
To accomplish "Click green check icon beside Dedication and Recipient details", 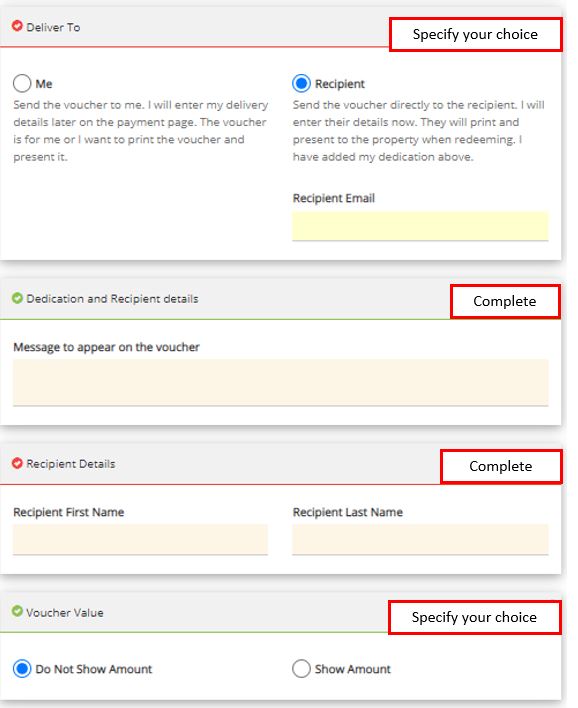I will pos(17,298).
